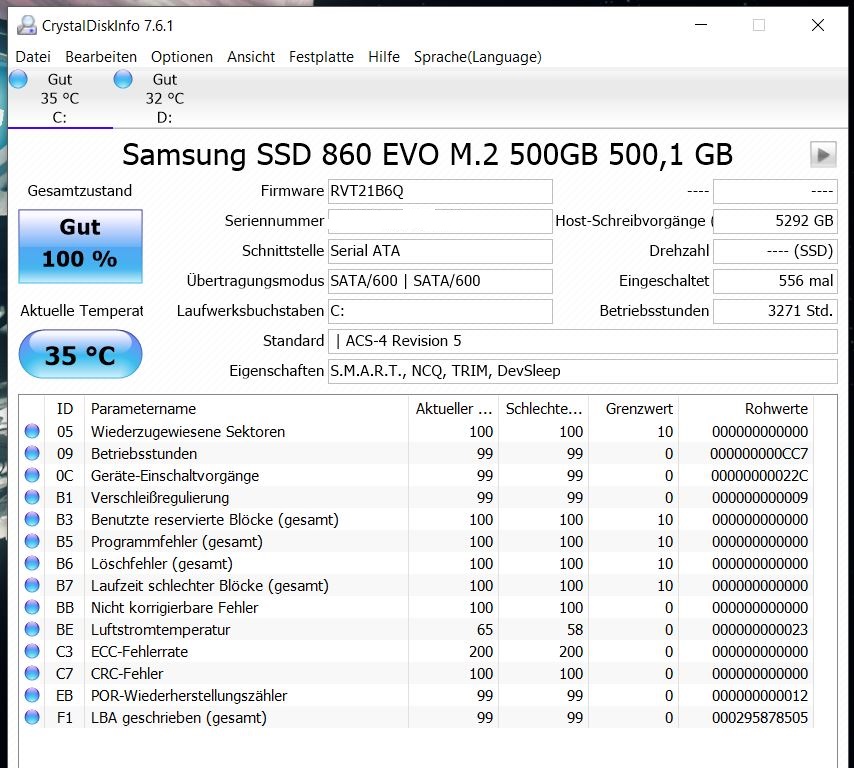Click status orb for Programmfehler row
This screenshot has height=768, width=854.
pyautogui.click(x=32, y=541)
